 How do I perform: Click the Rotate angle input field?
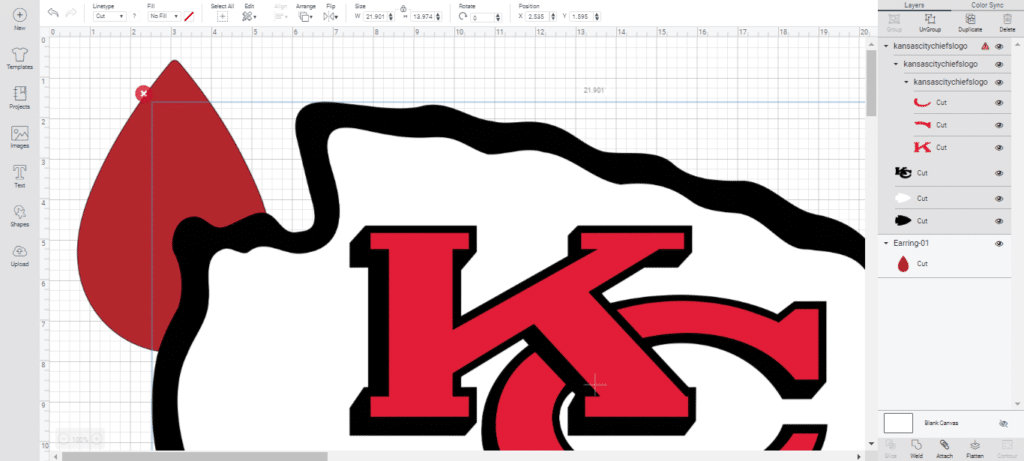pos(484,17)
